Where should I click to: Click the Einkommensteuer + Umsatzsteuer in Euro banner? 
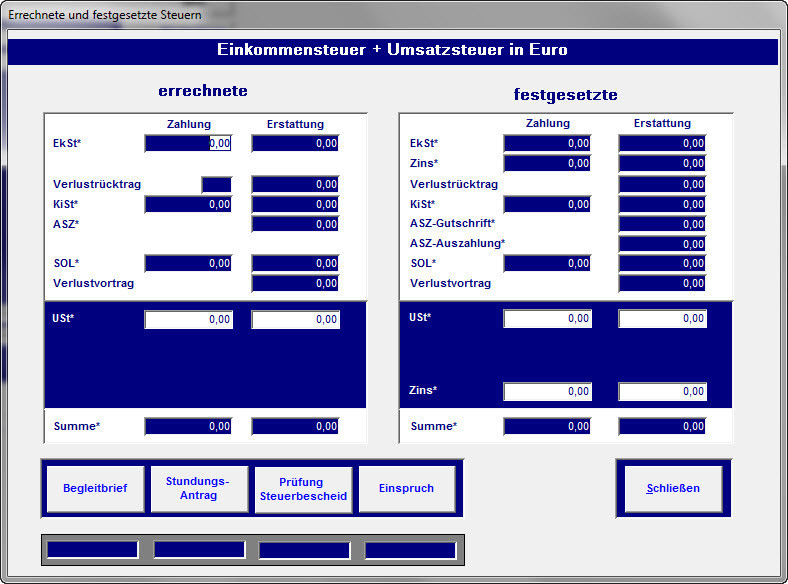[x=392, y=50]
